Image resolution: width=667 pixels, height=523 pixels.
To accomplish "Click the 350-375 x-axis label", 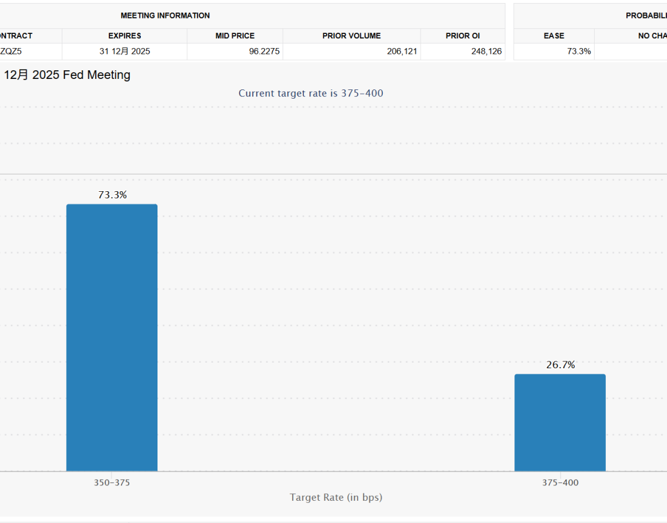I will coord(111,482).
